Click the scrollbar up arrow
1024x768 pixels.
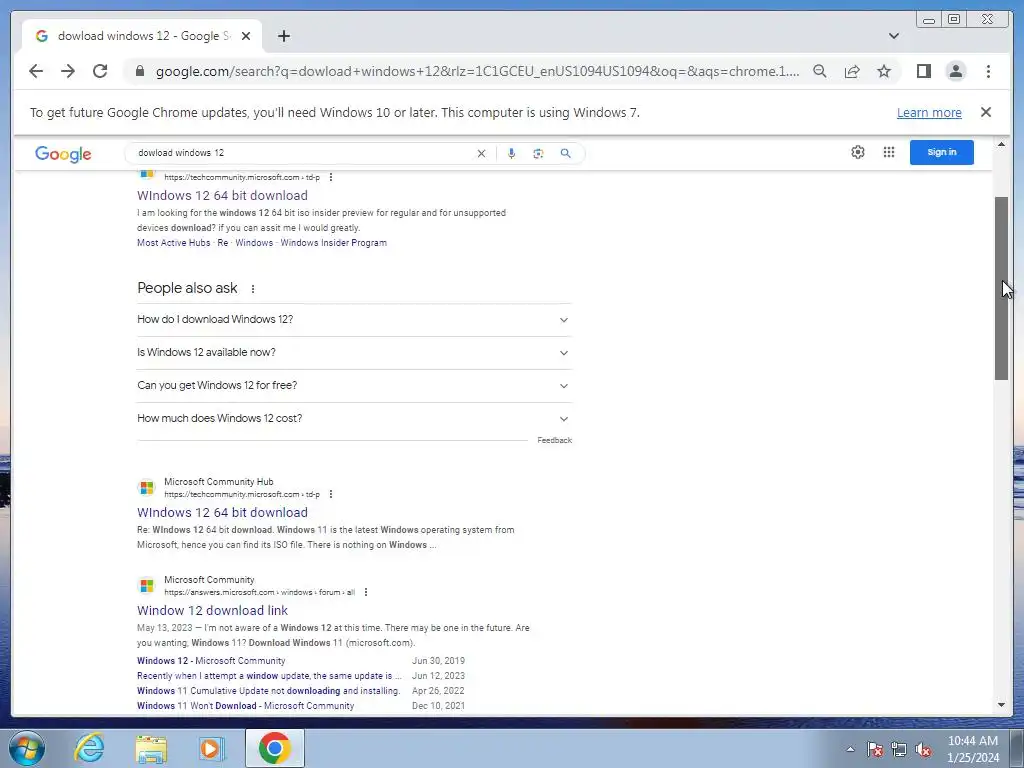coord(1001,144)
